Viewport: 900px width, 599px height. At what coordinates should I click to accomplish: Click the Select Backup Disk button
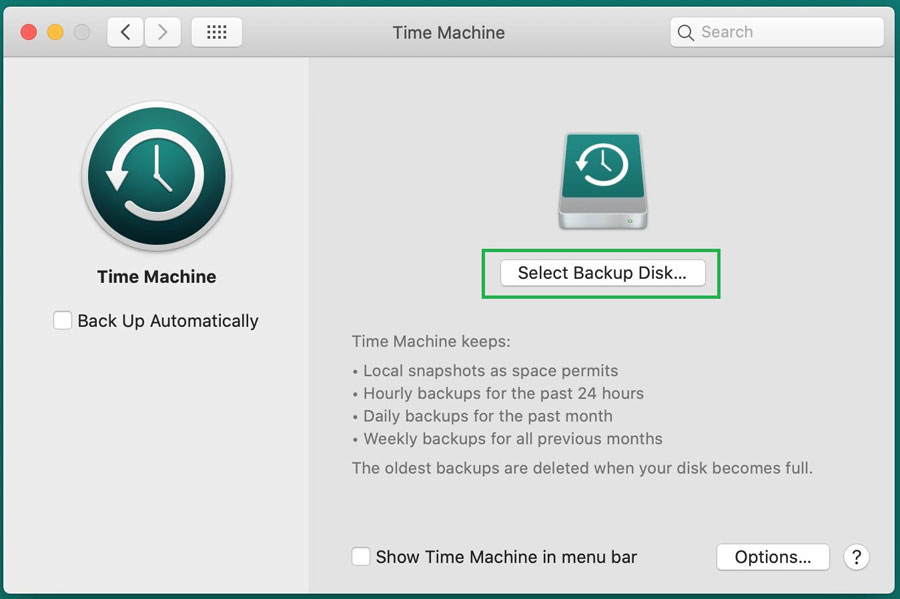point(602,273)
